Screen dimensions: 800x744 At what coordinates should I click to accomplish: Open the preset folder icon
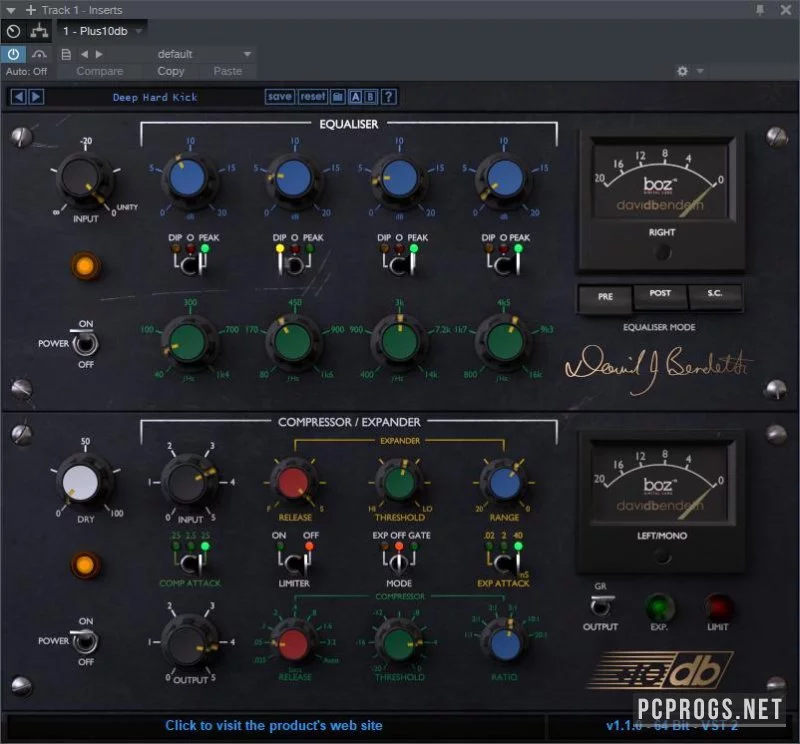(338, 96)
